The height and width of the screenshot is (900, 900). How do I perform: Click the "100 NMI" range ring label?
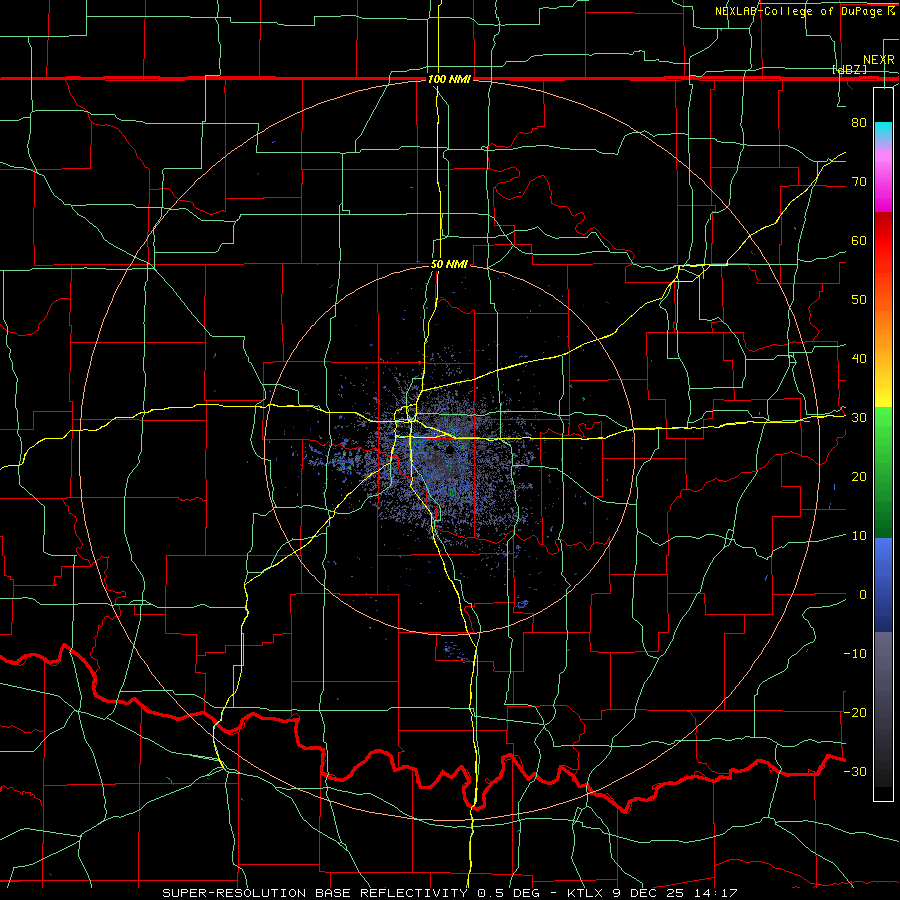click(x=449, y=79)
